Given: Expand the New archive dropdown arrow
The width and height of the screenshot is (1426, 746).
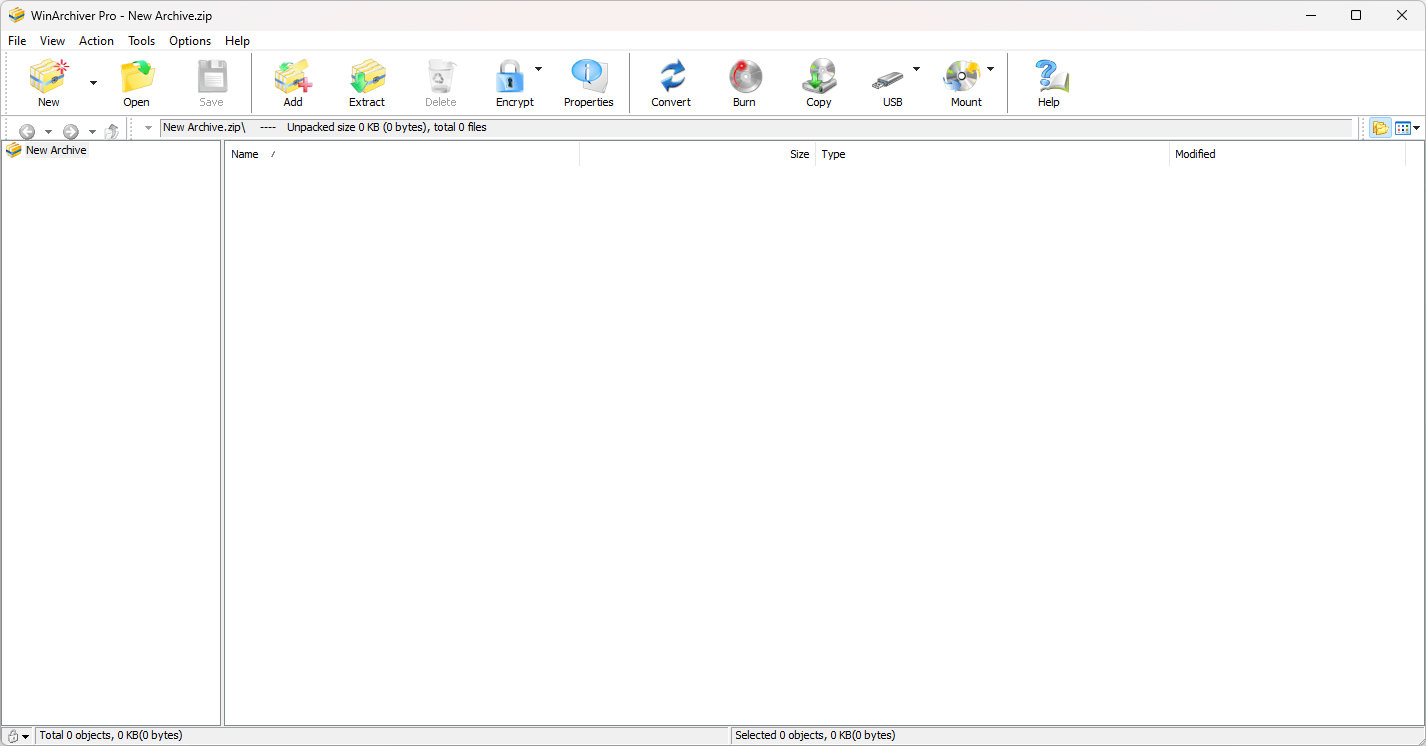Looking at the screenshot, I should [93, 82].
